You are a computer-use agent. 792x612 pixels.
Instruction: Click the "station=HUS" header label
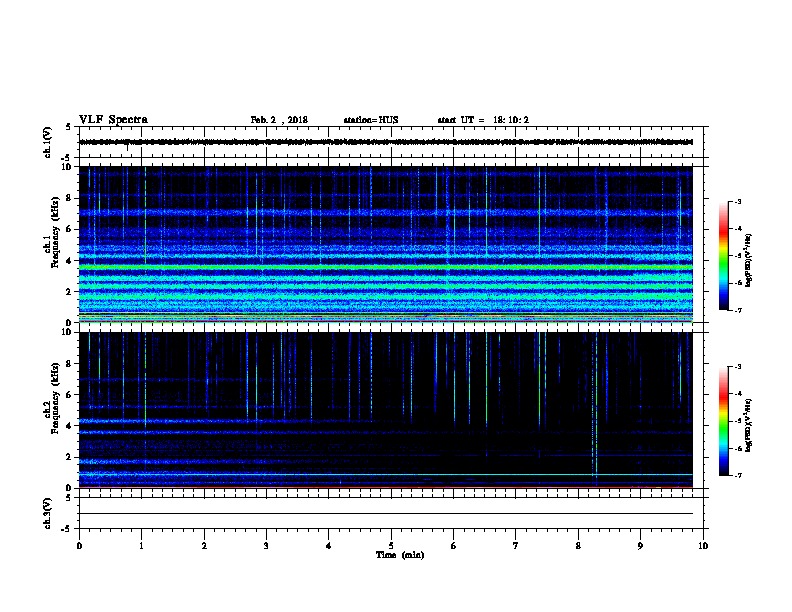371,120
